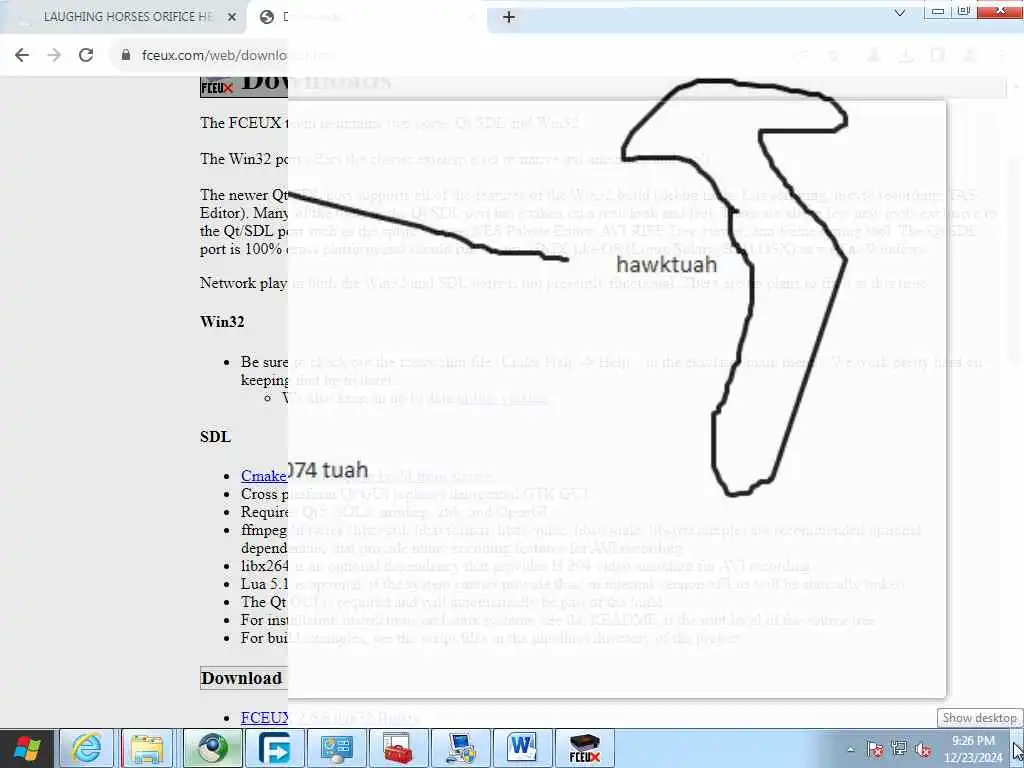Image resolution: width=1024 pixels, height=768 pixels.
Task: Click the Show desktop button
Action: 1018,748
